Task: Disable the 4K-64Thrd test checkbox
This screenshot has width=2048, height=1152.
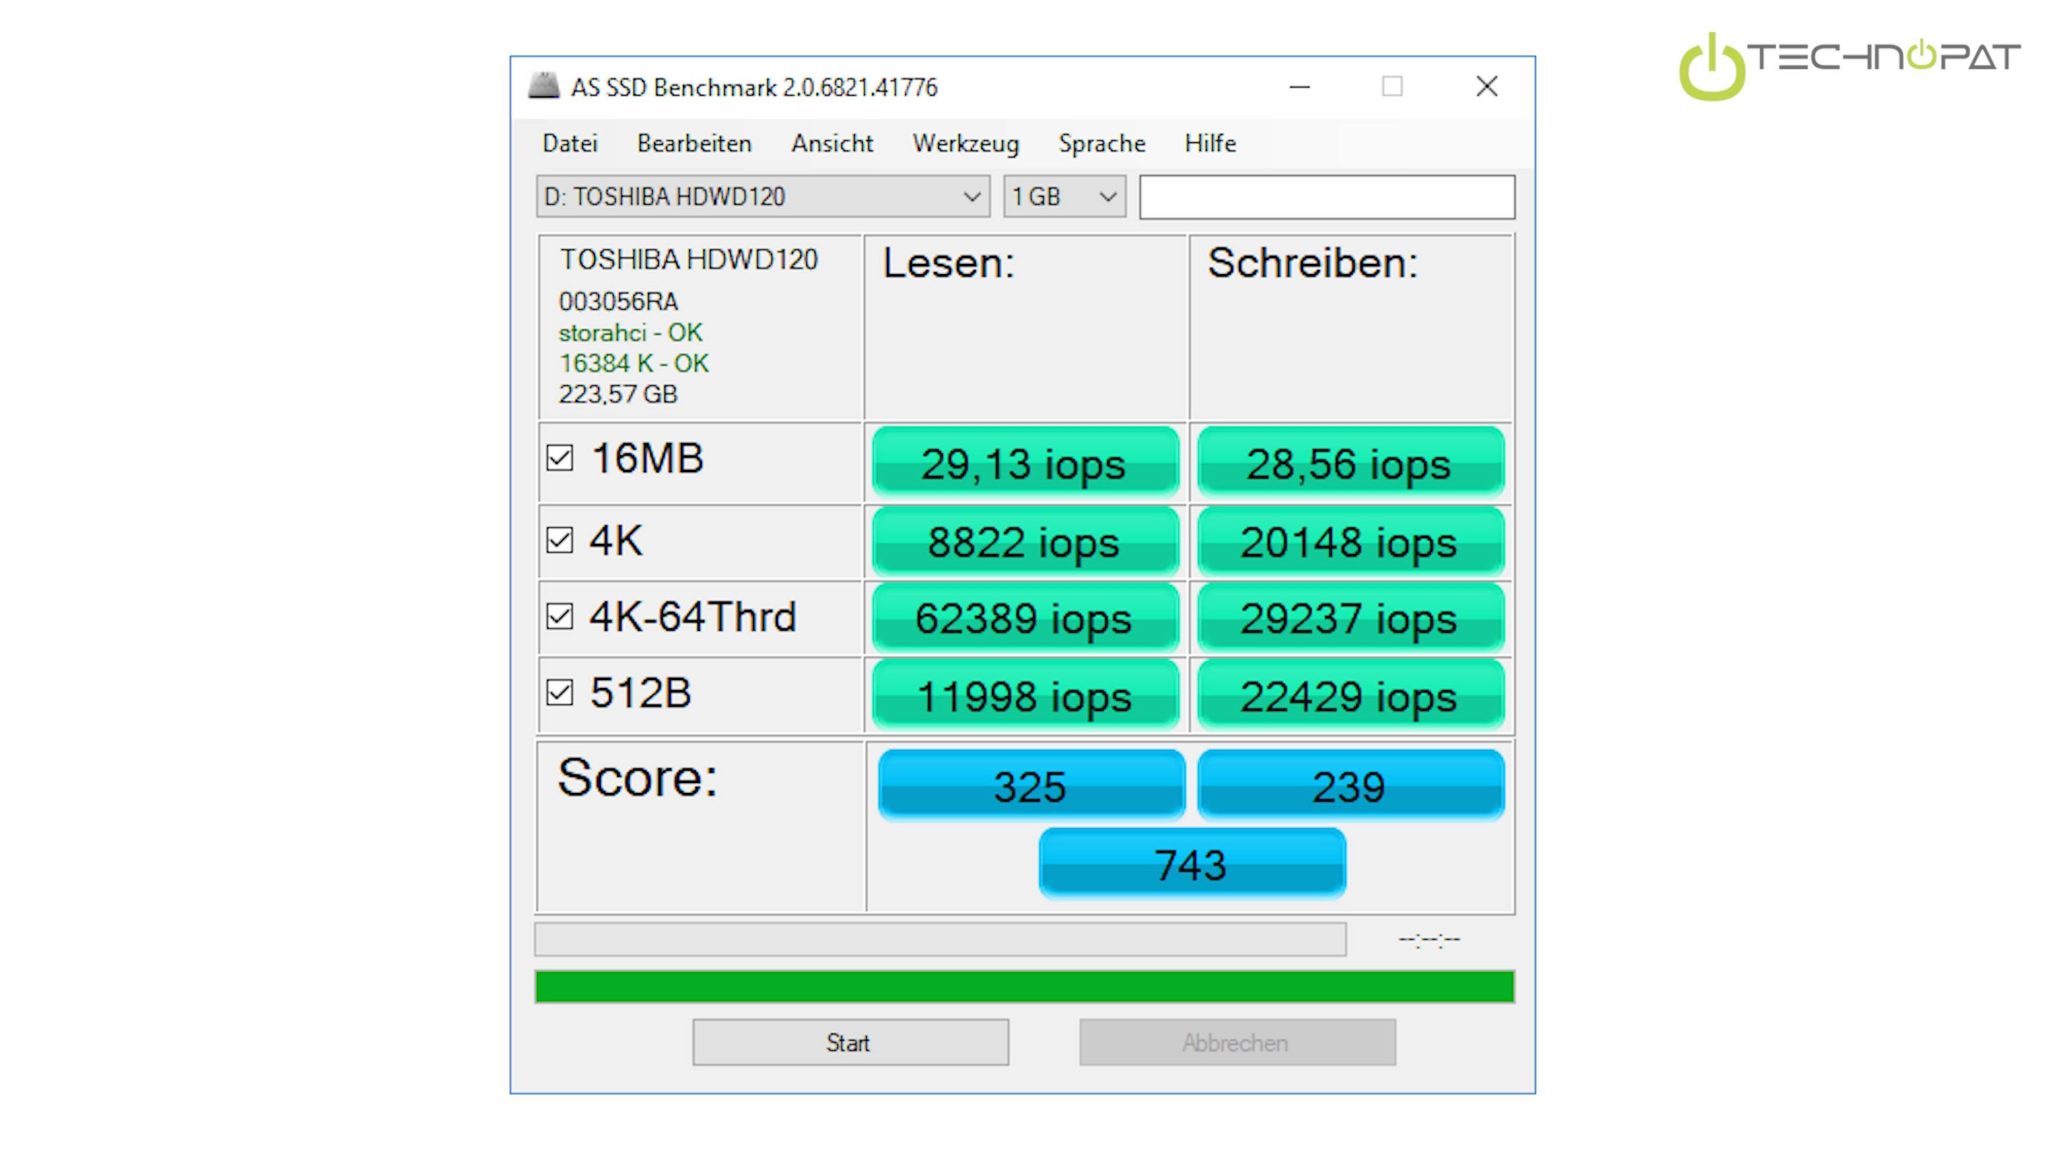Action: coord(560,616)
